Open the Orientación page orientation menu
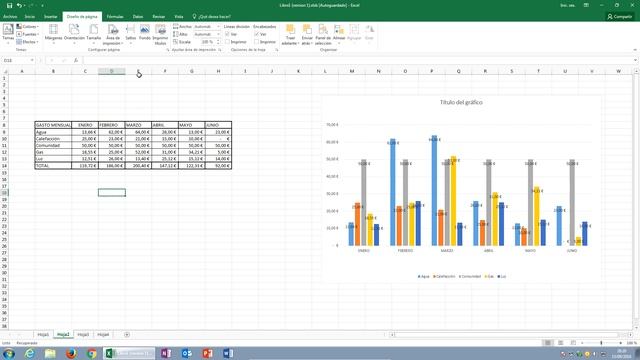 (x=74, y=33)
